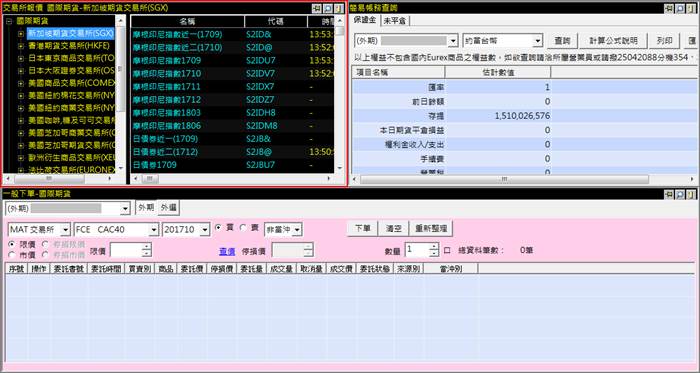This screenshot has height=373, width=700.
Task: Pin the exchange quotes panel (交易所報價)
Action: (317, 8)
